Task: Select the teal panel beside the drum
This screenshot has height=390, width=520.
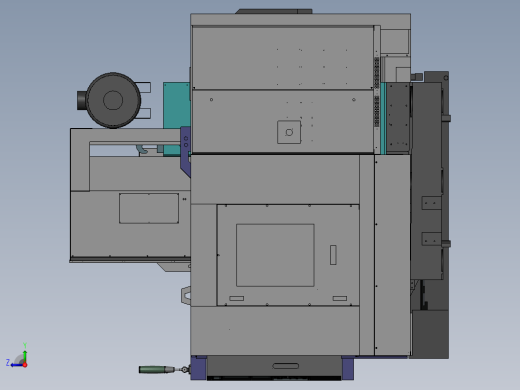Action: tap(177, 119)
